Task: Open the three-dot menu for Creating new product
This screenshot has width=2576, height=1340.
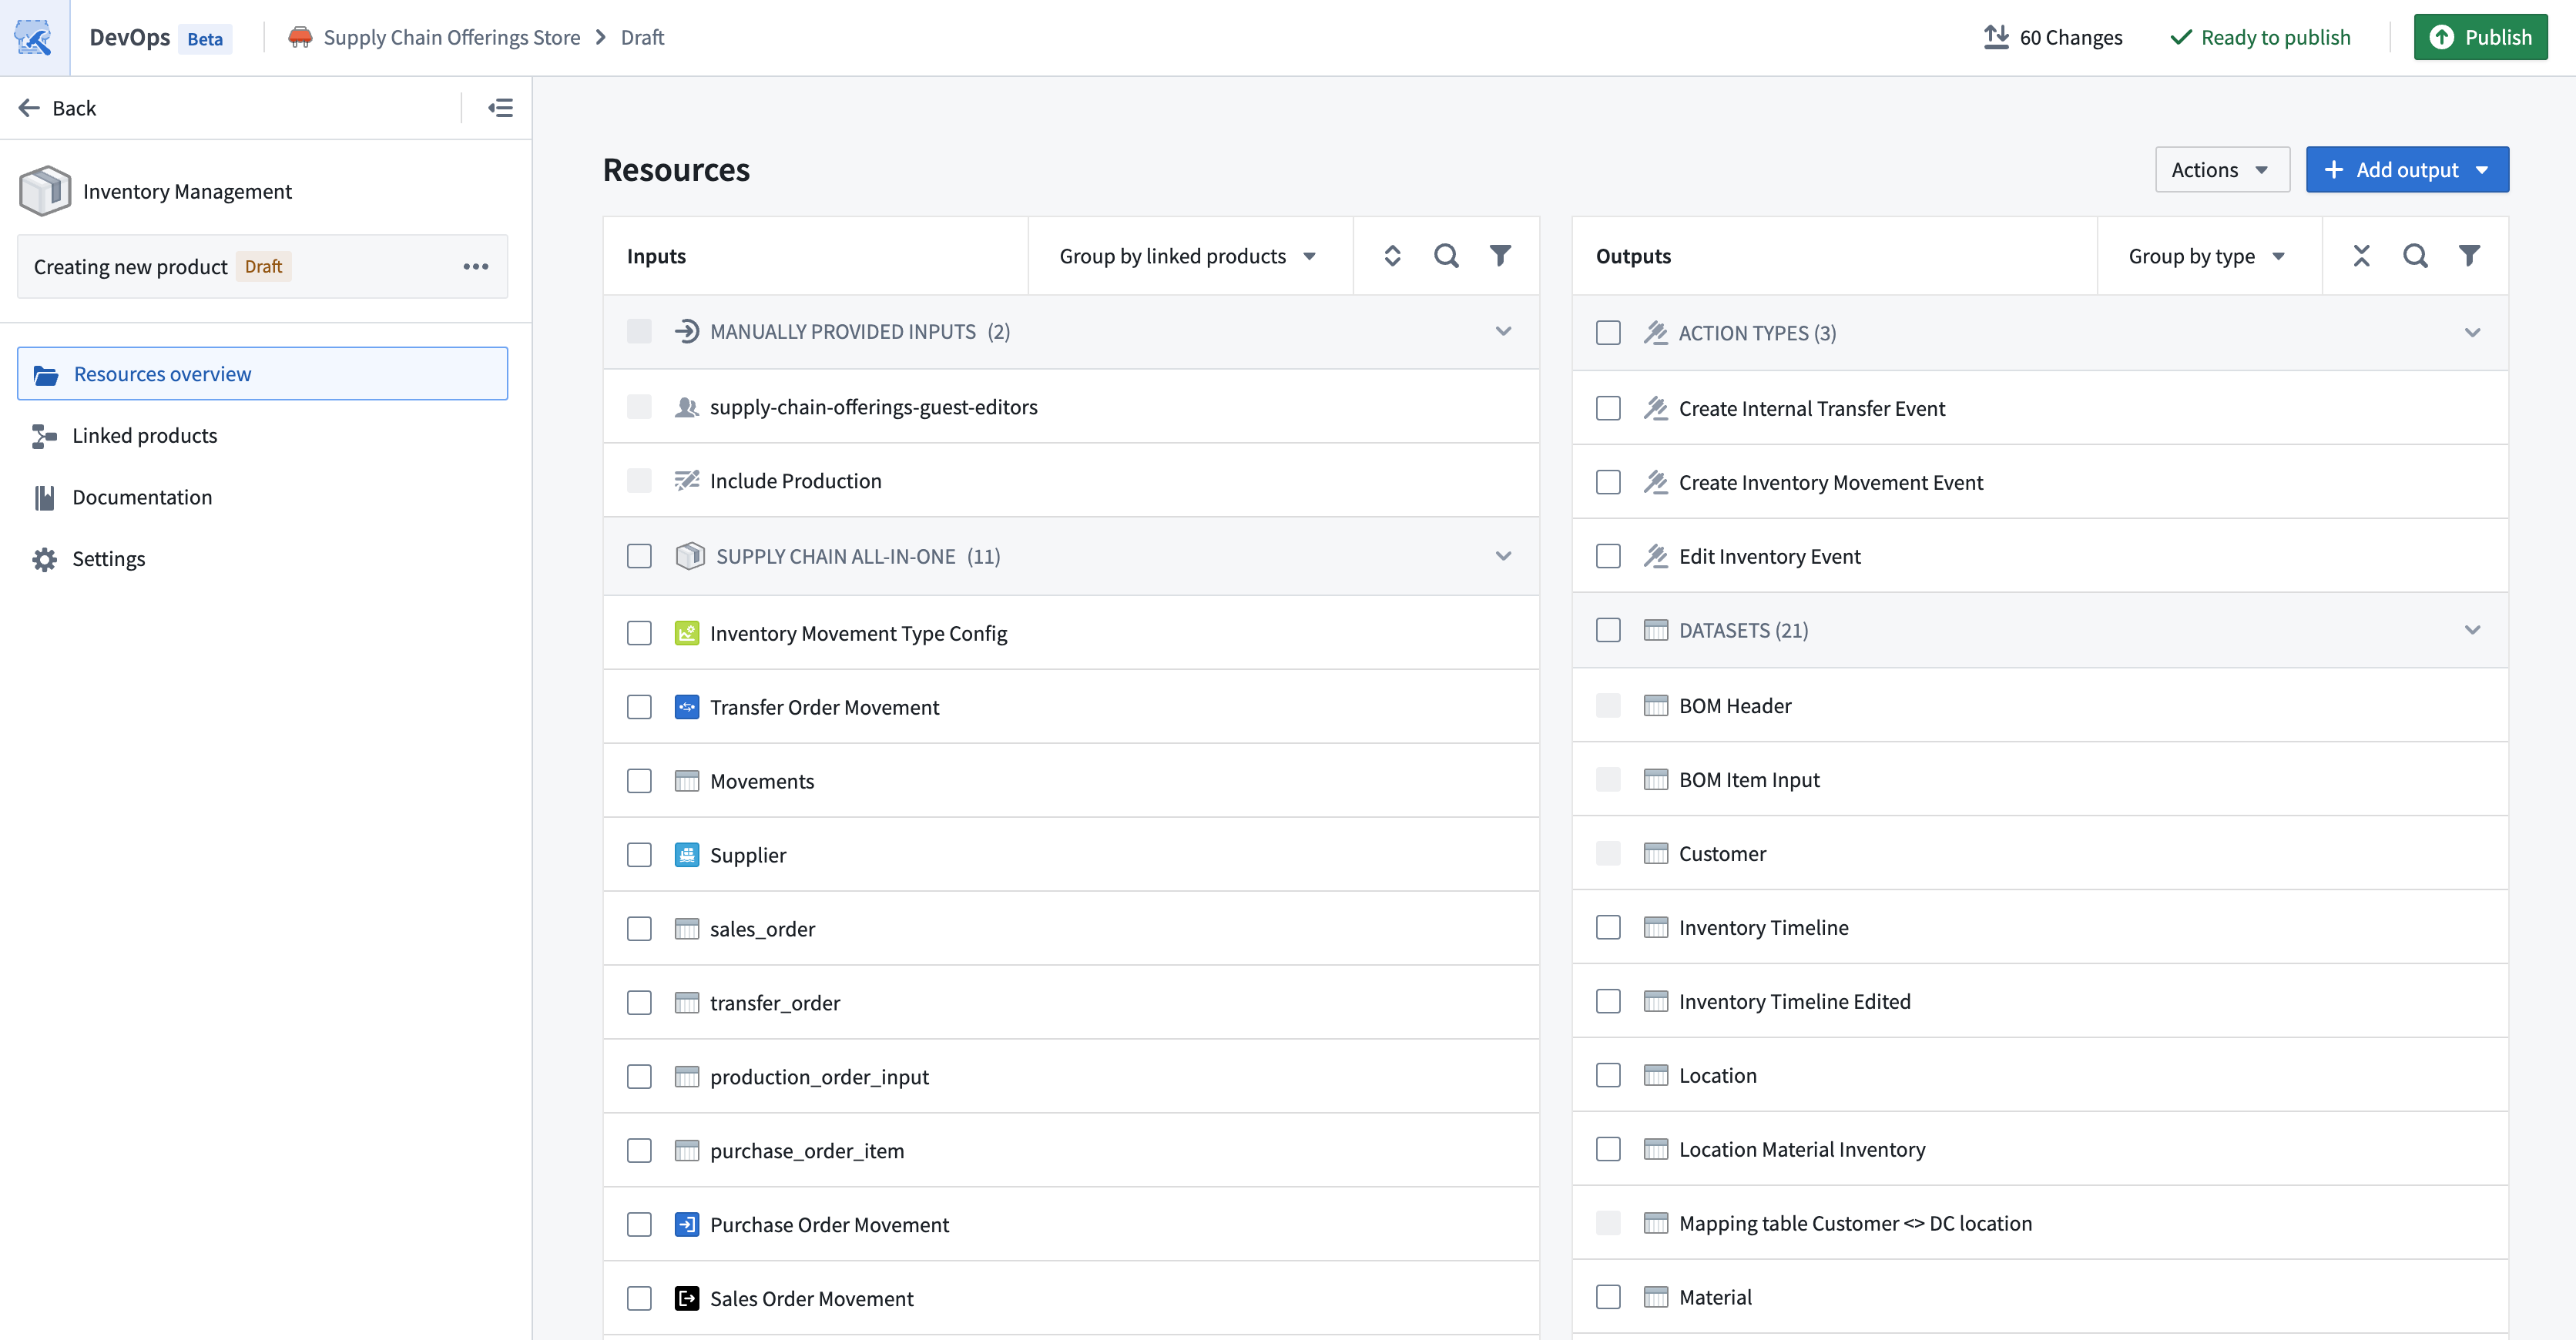Action: coord(476,267)
